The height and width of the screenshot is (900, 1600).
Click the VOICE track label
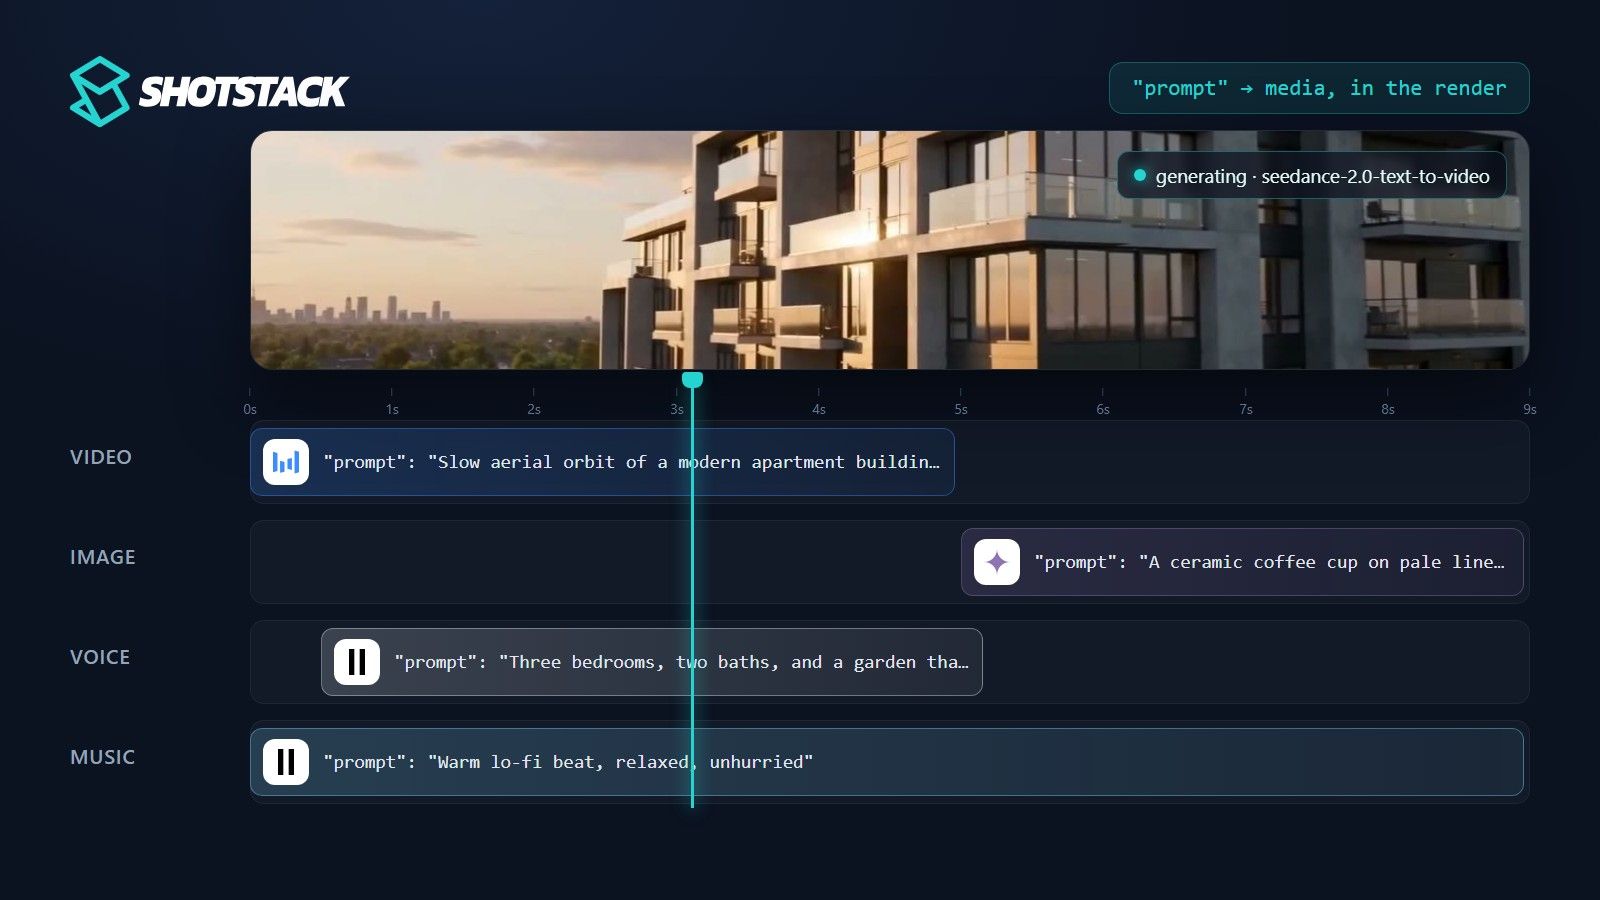tap(100, 657)
